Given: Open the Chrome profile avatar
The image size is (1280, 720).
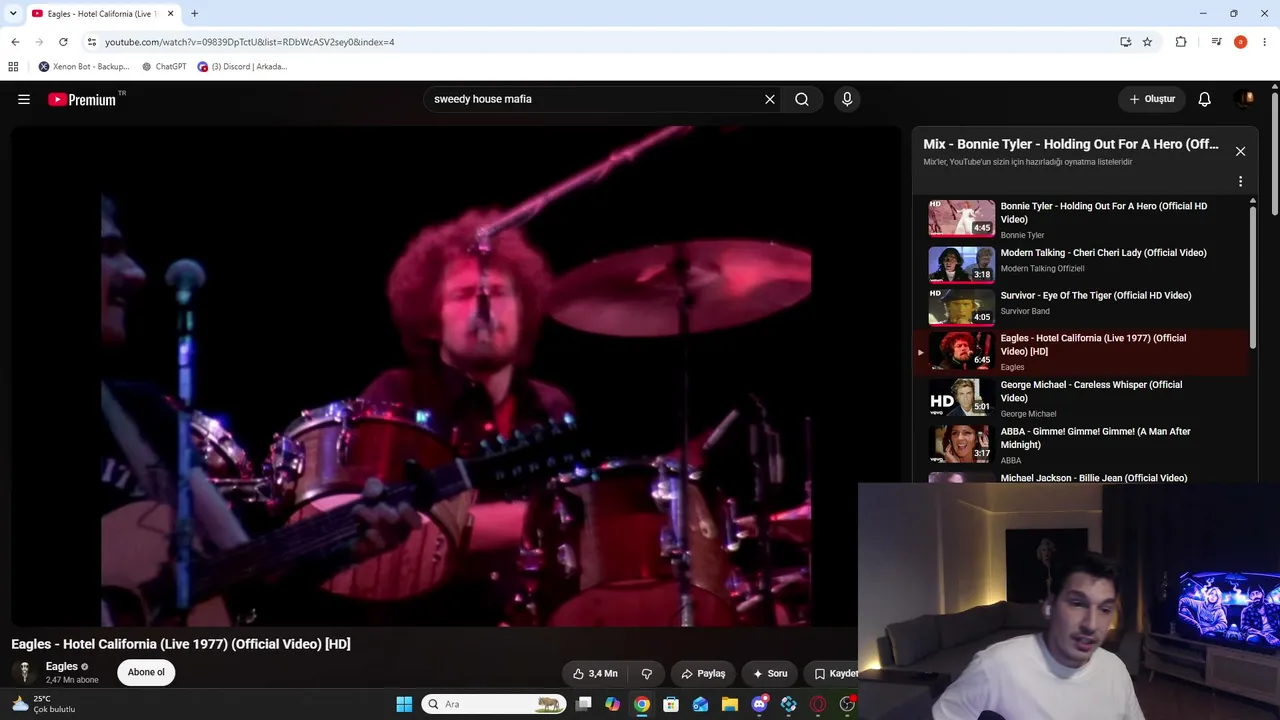Looking at the screenshot, I should [1240, 42].
